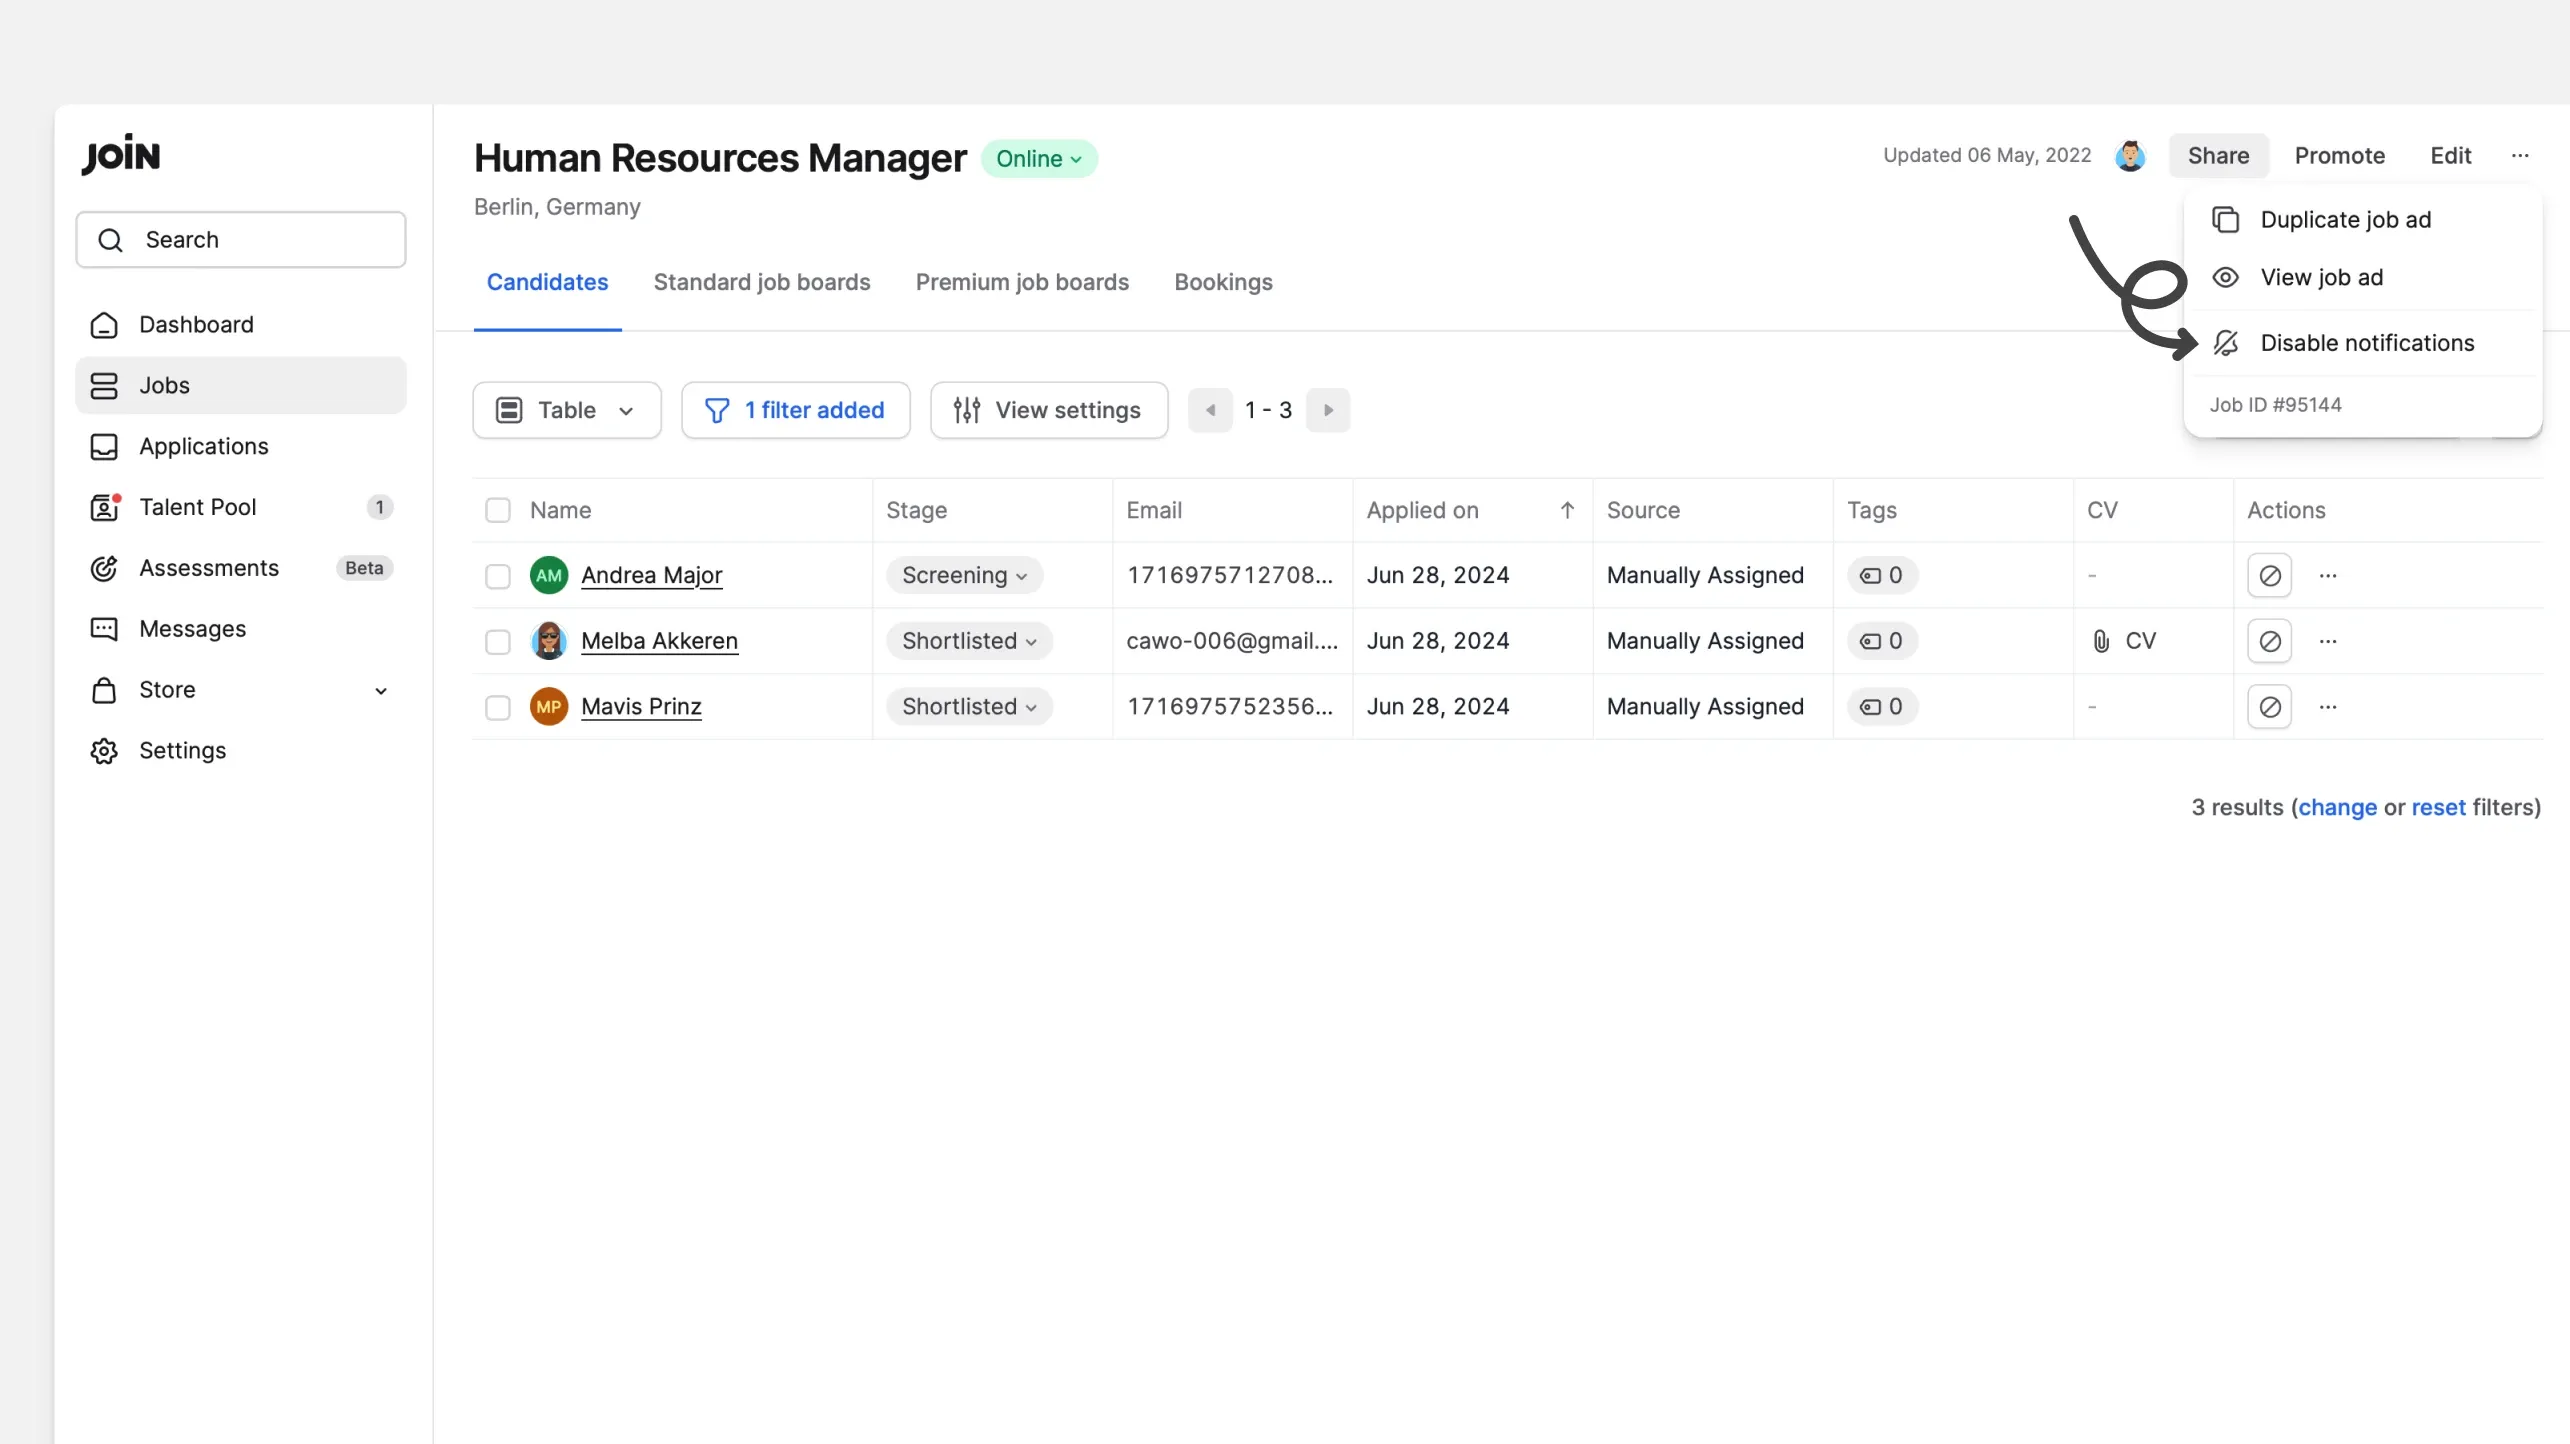Click into the Search field

click(x=241, y=240)
